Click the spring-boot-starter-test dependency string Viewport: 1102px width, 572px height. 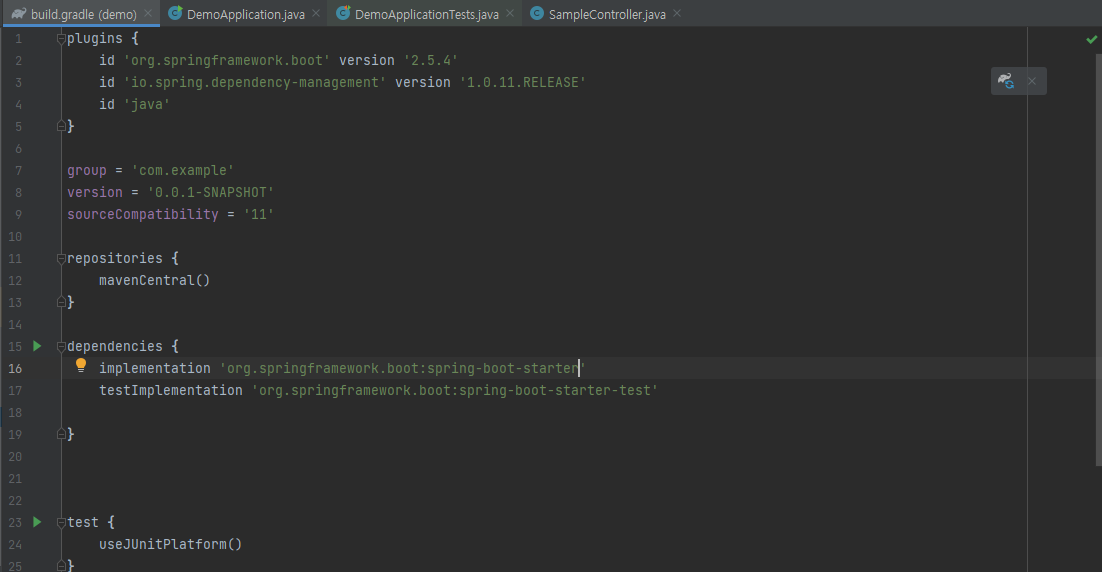(x=455, y=390)
